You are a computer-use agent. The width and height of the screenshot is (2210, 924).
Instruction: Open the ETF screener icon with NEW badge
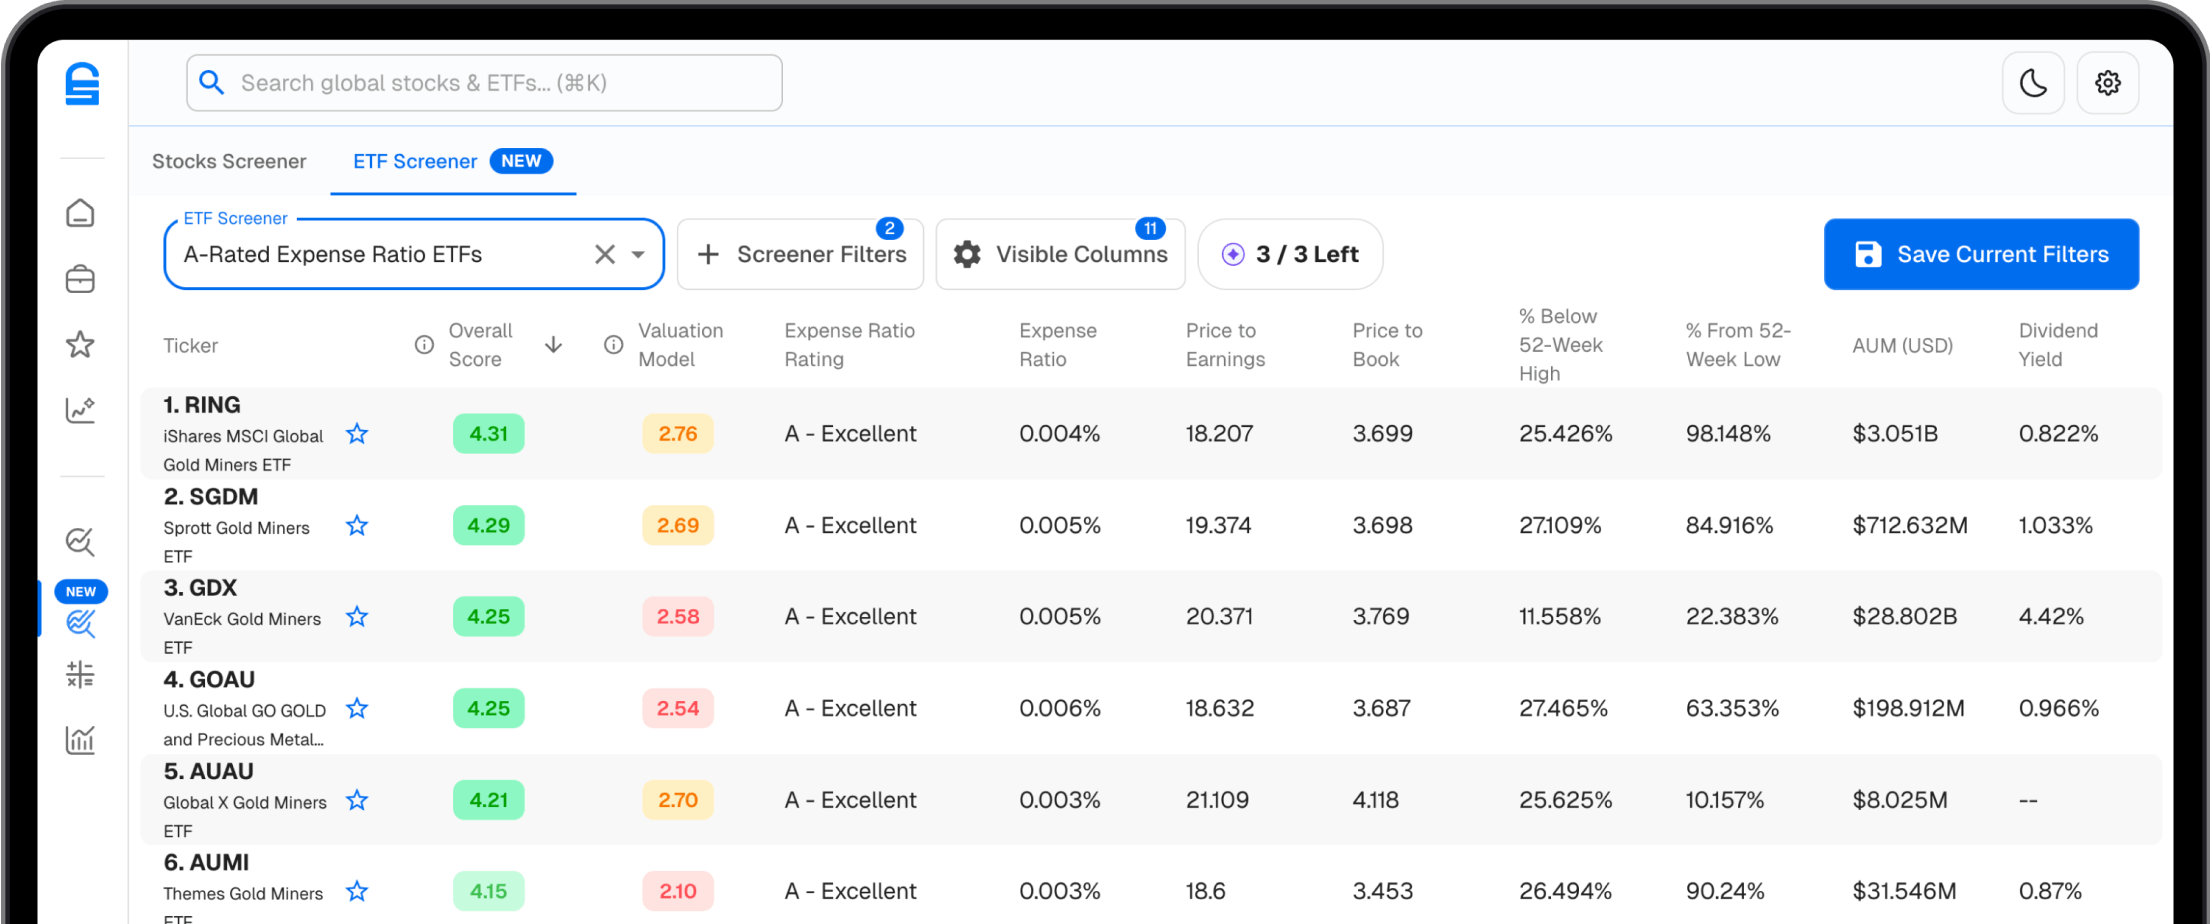coord(80,623)
